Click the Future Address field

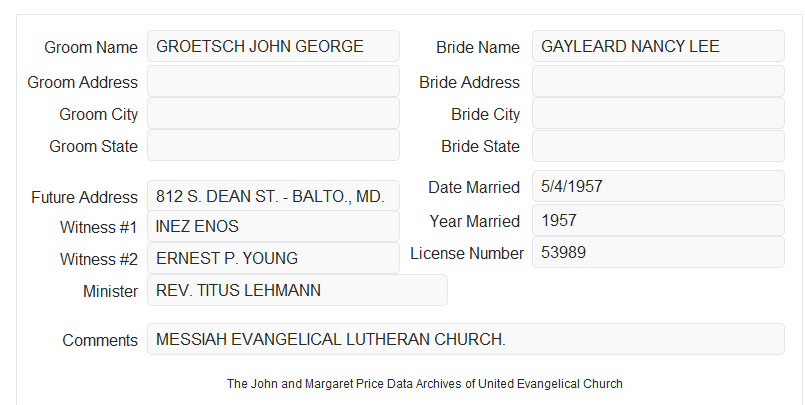click(273, 196)
